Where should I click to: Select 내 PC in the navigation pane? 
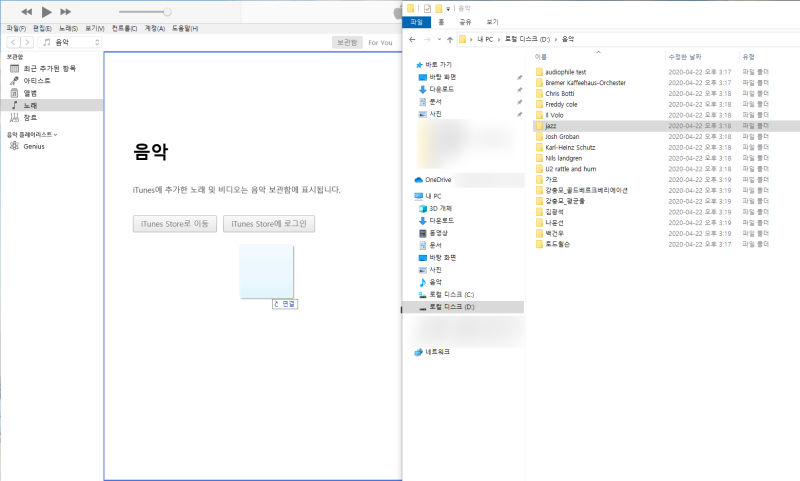(433, 196)
